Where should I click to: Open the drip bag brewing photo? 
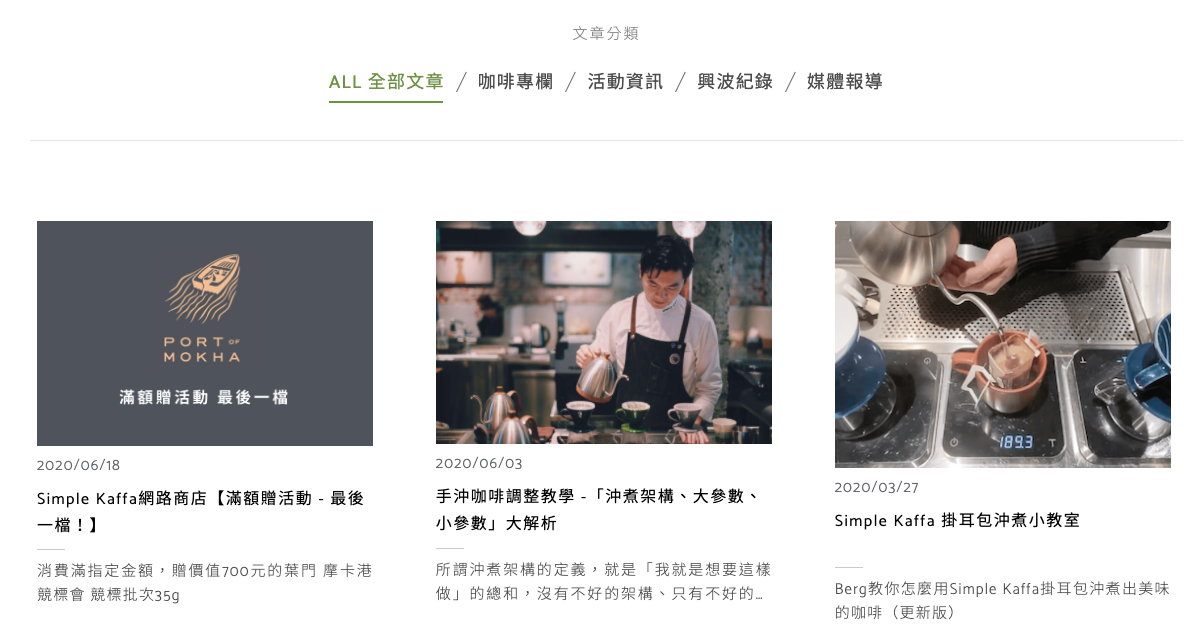[1003, 344]
